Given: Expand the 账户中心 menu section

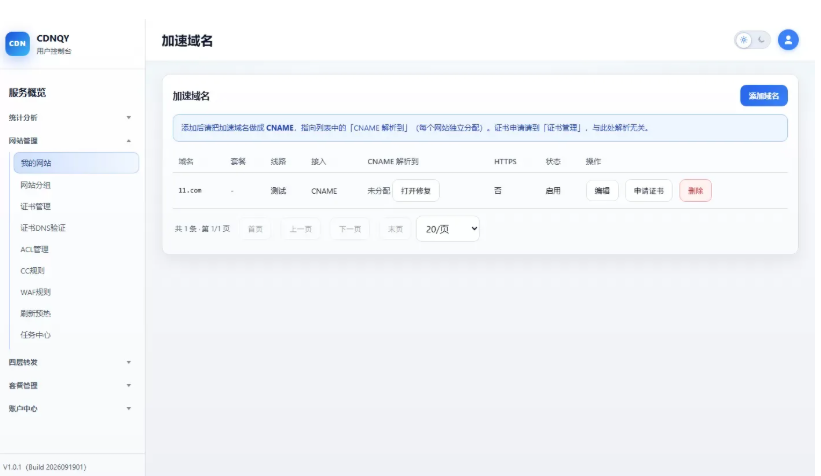Looking at the screenshot, I should pyautogui.click(x=70, y=408).
